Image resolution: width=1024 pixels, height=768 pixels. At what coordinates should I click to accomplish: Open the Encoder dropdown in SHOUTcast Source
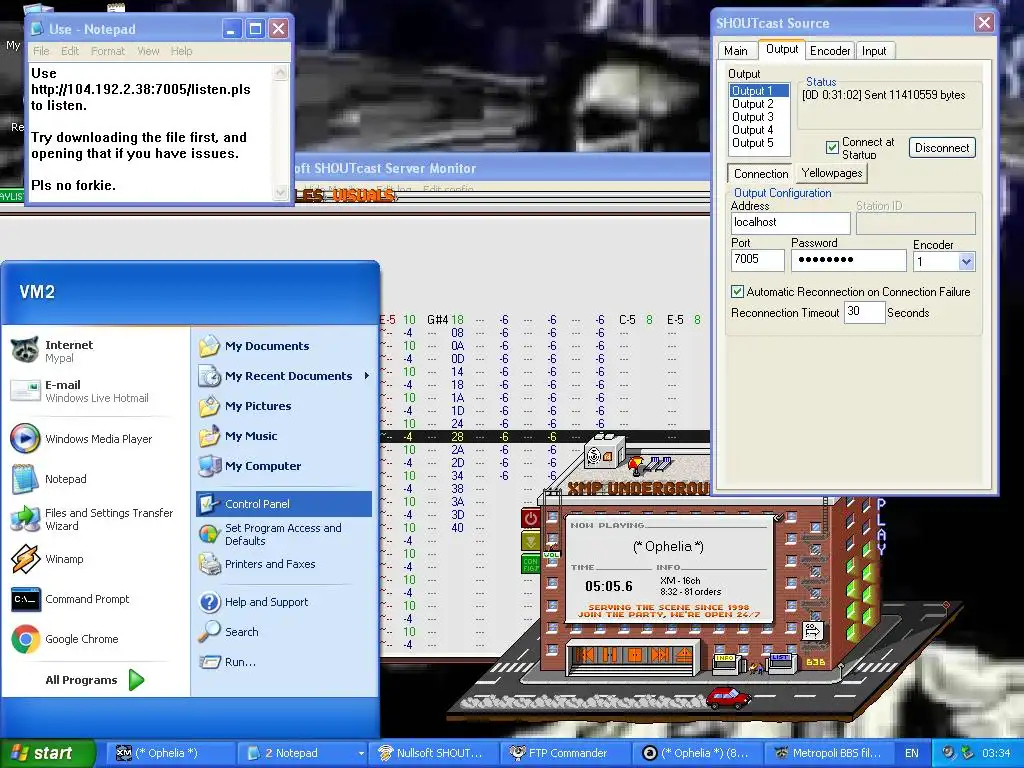[x=967, y=262]
